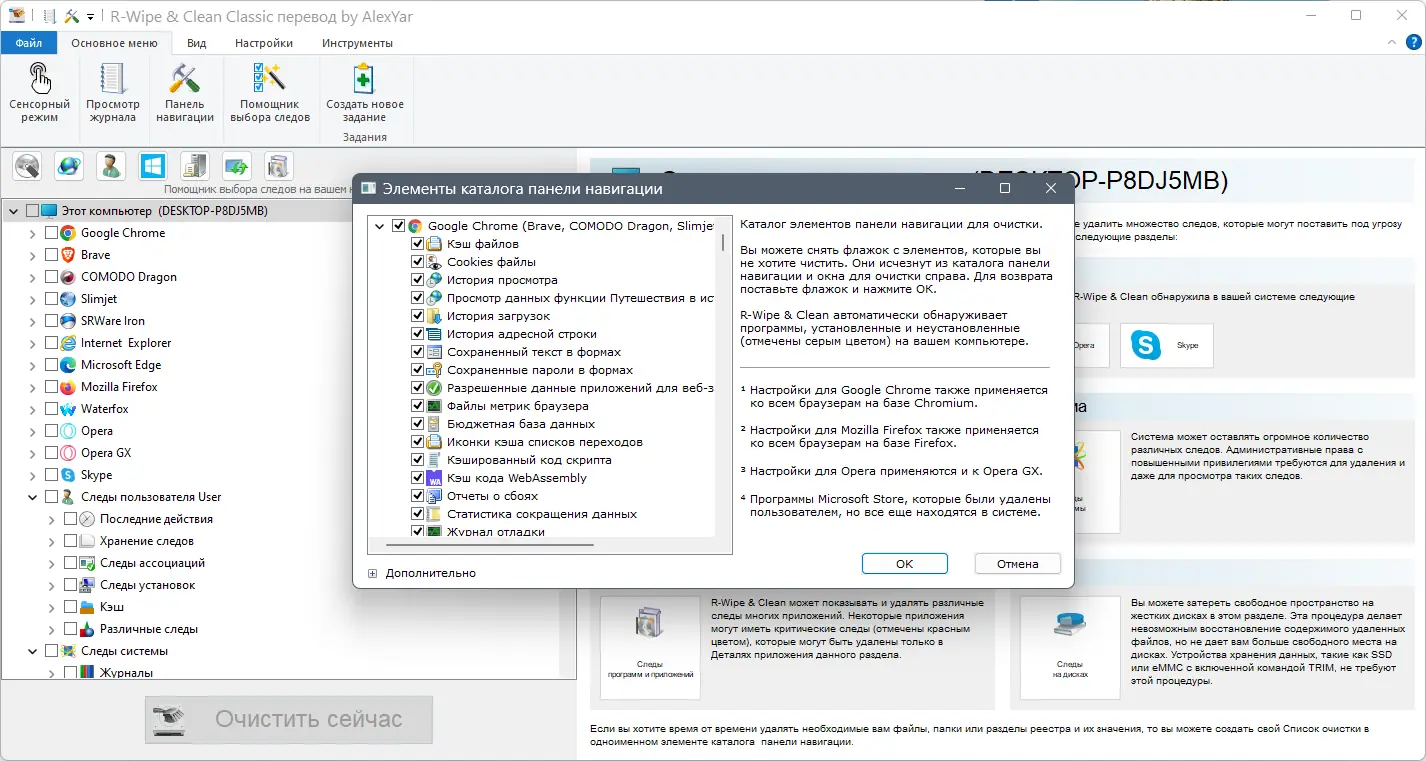1426x761 pixels.
Task: Click the Windows logo icon above the tree
Action: 153,165
